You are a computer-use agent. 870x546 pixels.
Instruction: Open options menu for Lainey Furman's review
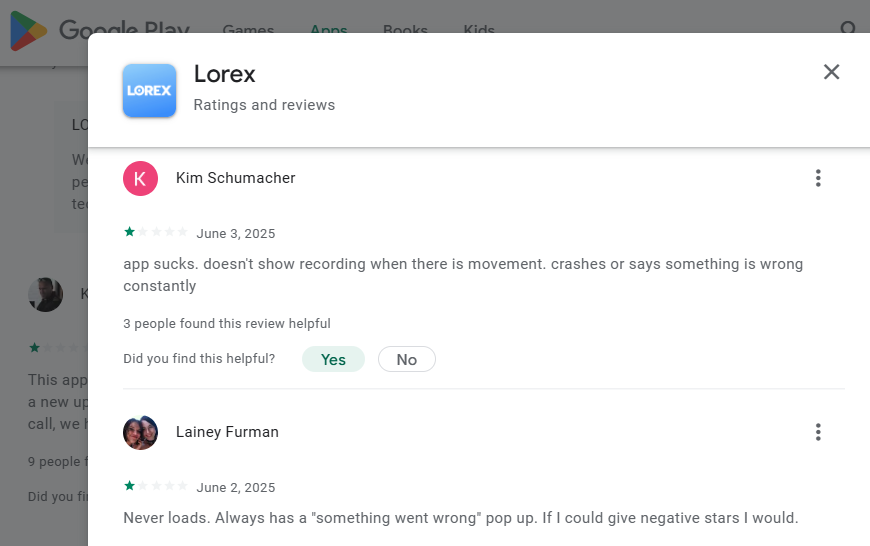[818, 432]
